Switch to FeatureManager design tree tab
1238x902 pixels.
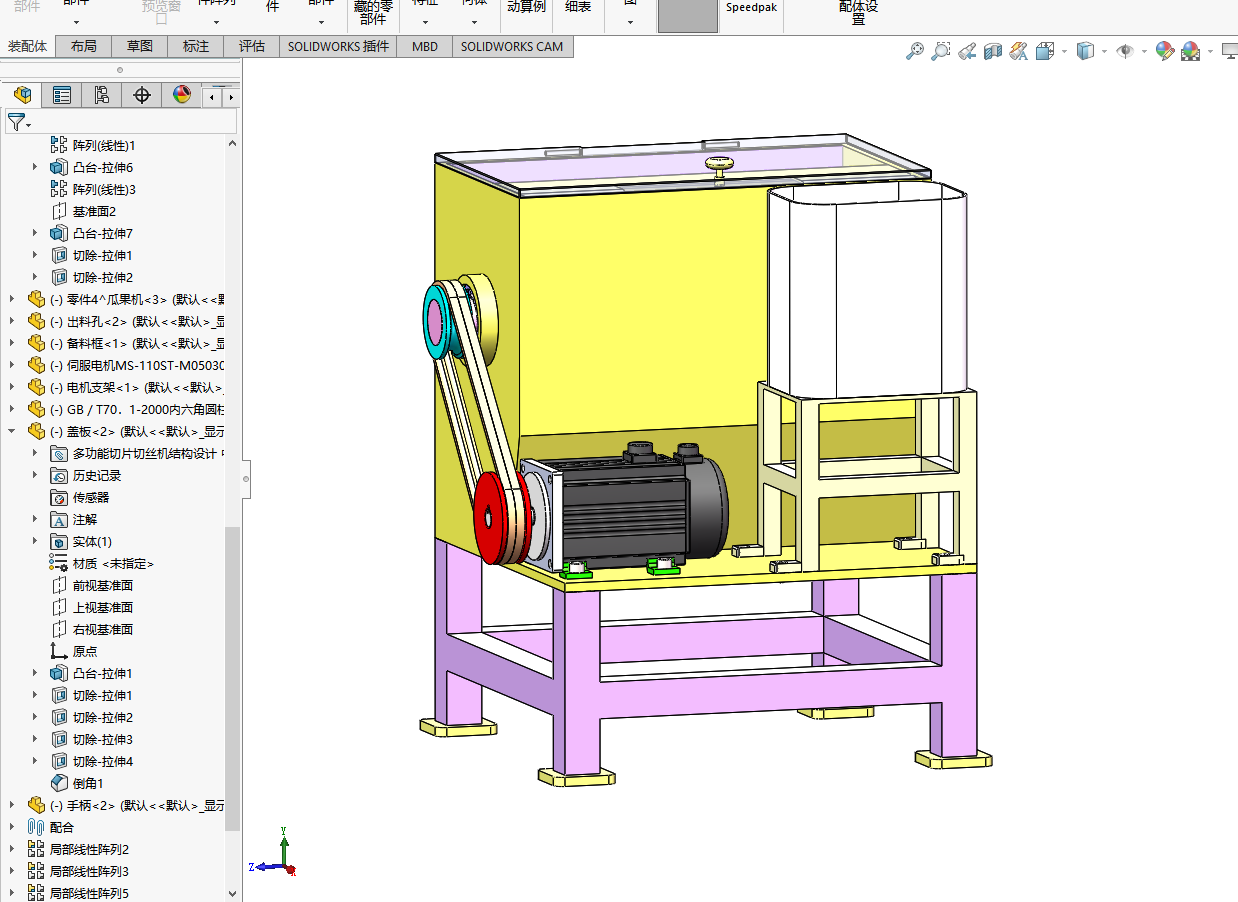pos(22,95)
